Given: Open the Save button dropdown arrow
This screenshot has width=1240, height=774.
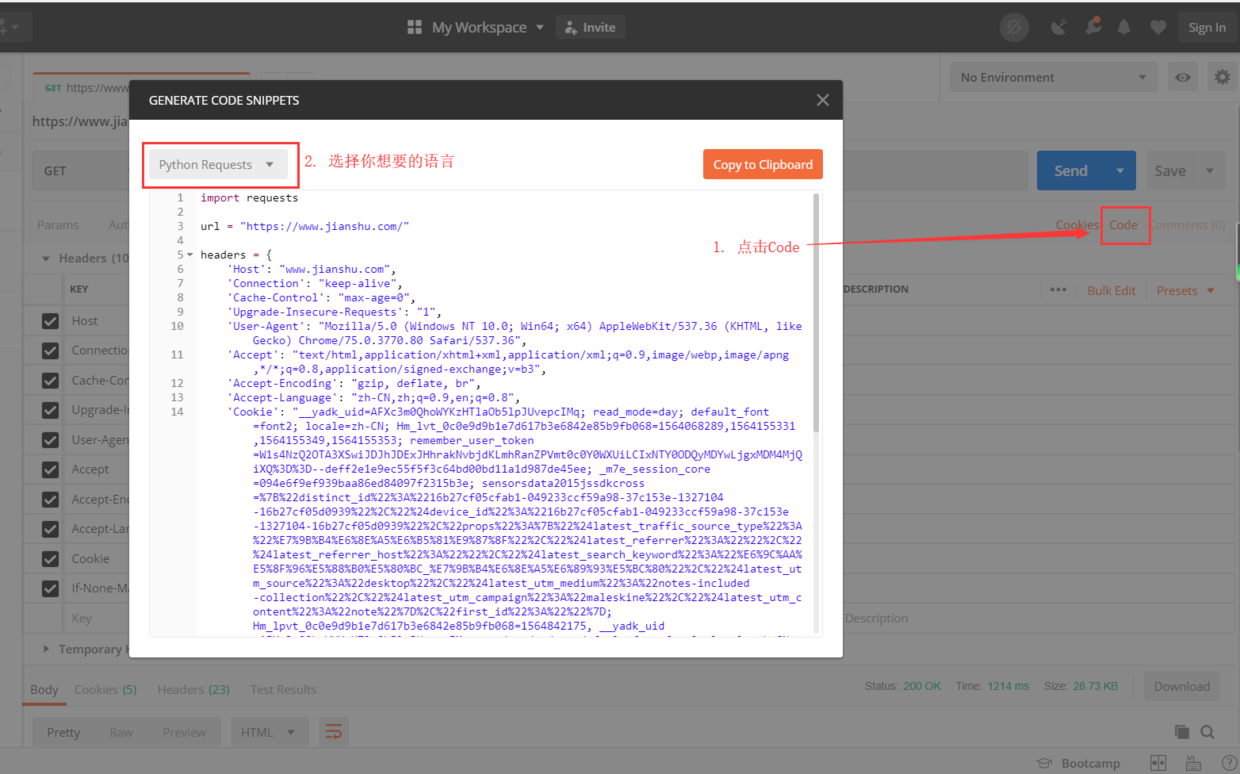Looking at the screenshot, I should (x=1210, y=171).
